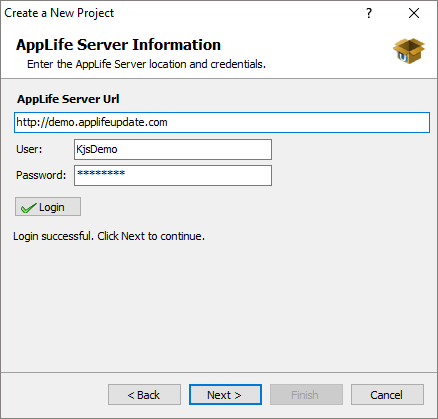Click the green checkmark on Login button
This screenshot has width=438, height=419.
click(x=28, y=208)
